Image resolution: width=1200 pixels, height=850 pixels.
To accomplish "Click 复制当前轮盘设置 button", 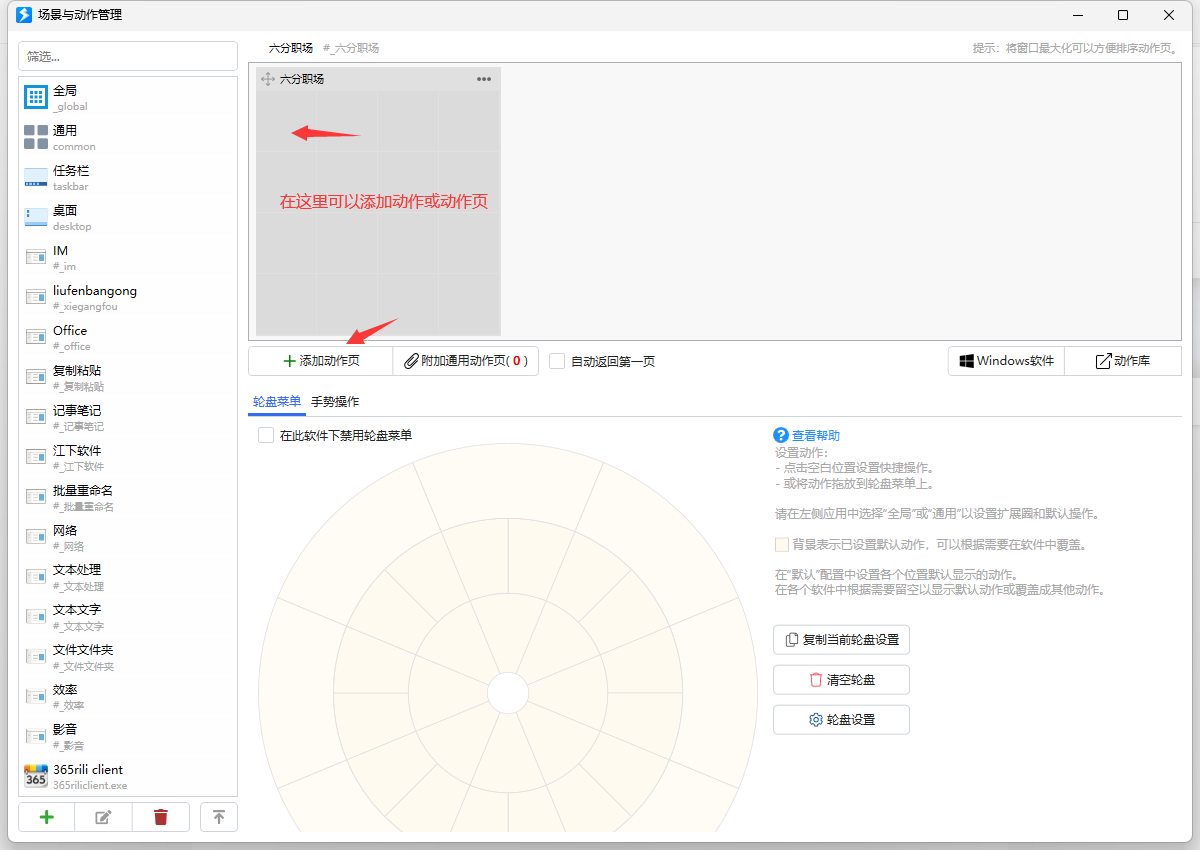I will coord(841,639).
